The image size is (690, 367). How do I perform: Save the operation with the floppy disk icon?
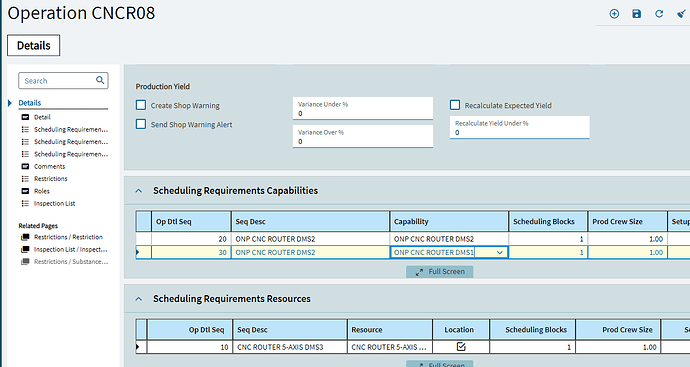tap(636, 14)
